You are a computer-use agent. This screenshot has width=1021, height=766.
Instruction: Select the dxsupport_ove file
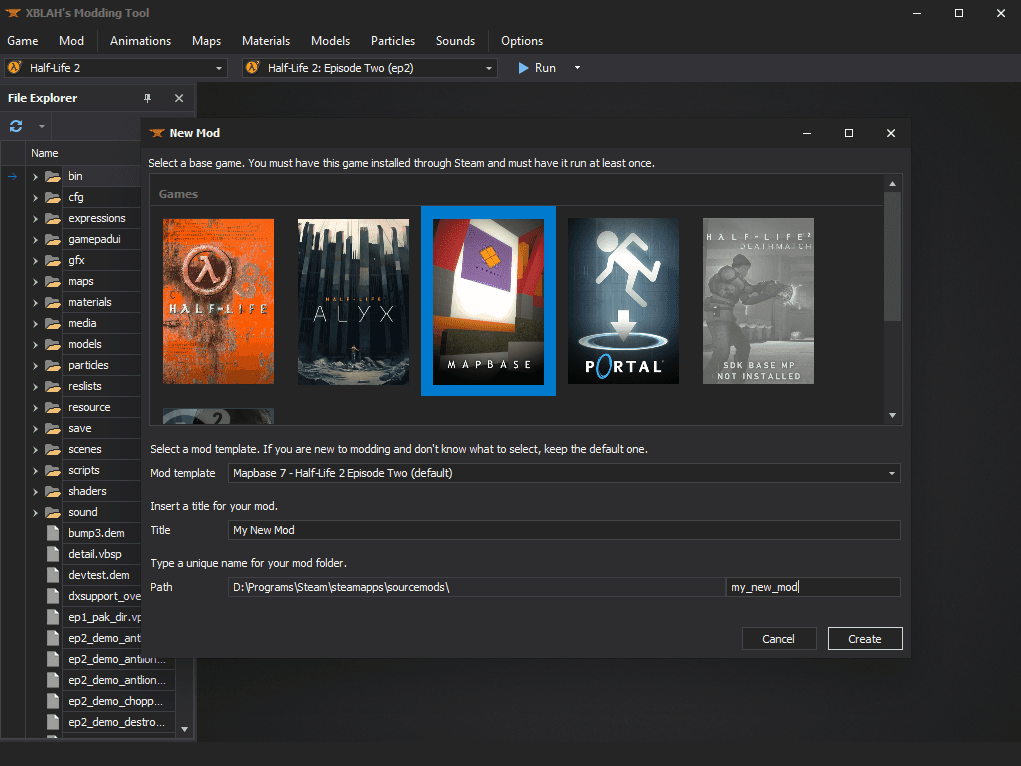pyautogui.click(x=102, y=596)
